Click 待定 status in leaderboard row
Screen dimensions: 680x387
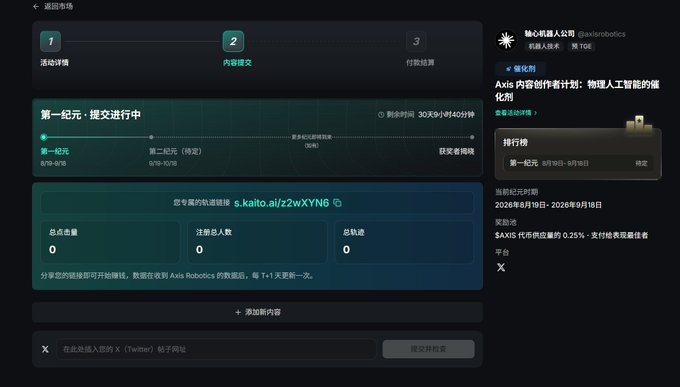pos(641,163)
